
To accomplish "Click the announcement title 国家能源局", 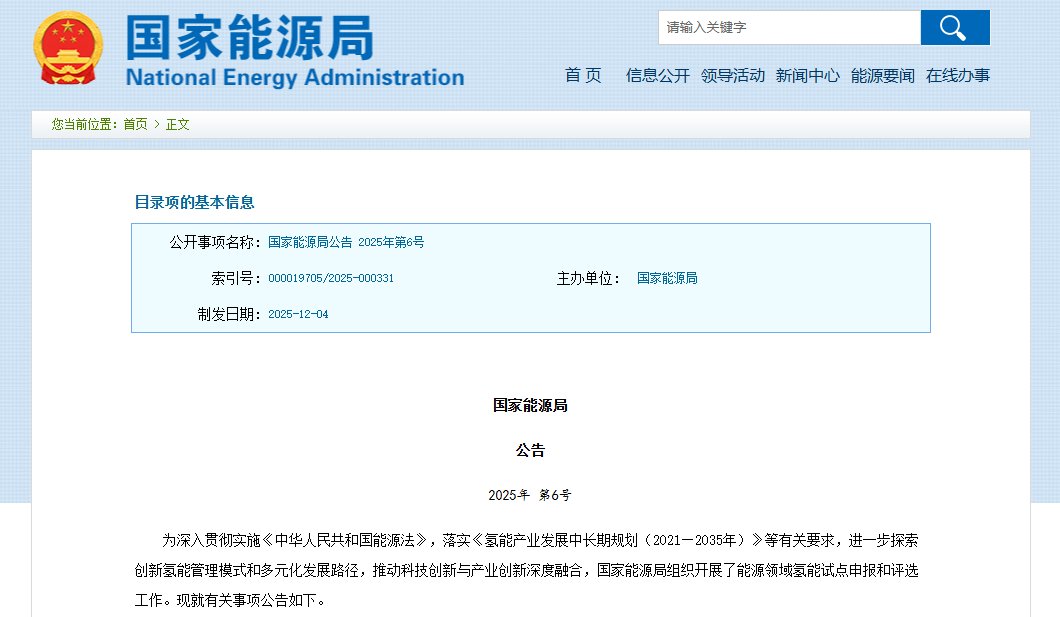I will 530,404.
